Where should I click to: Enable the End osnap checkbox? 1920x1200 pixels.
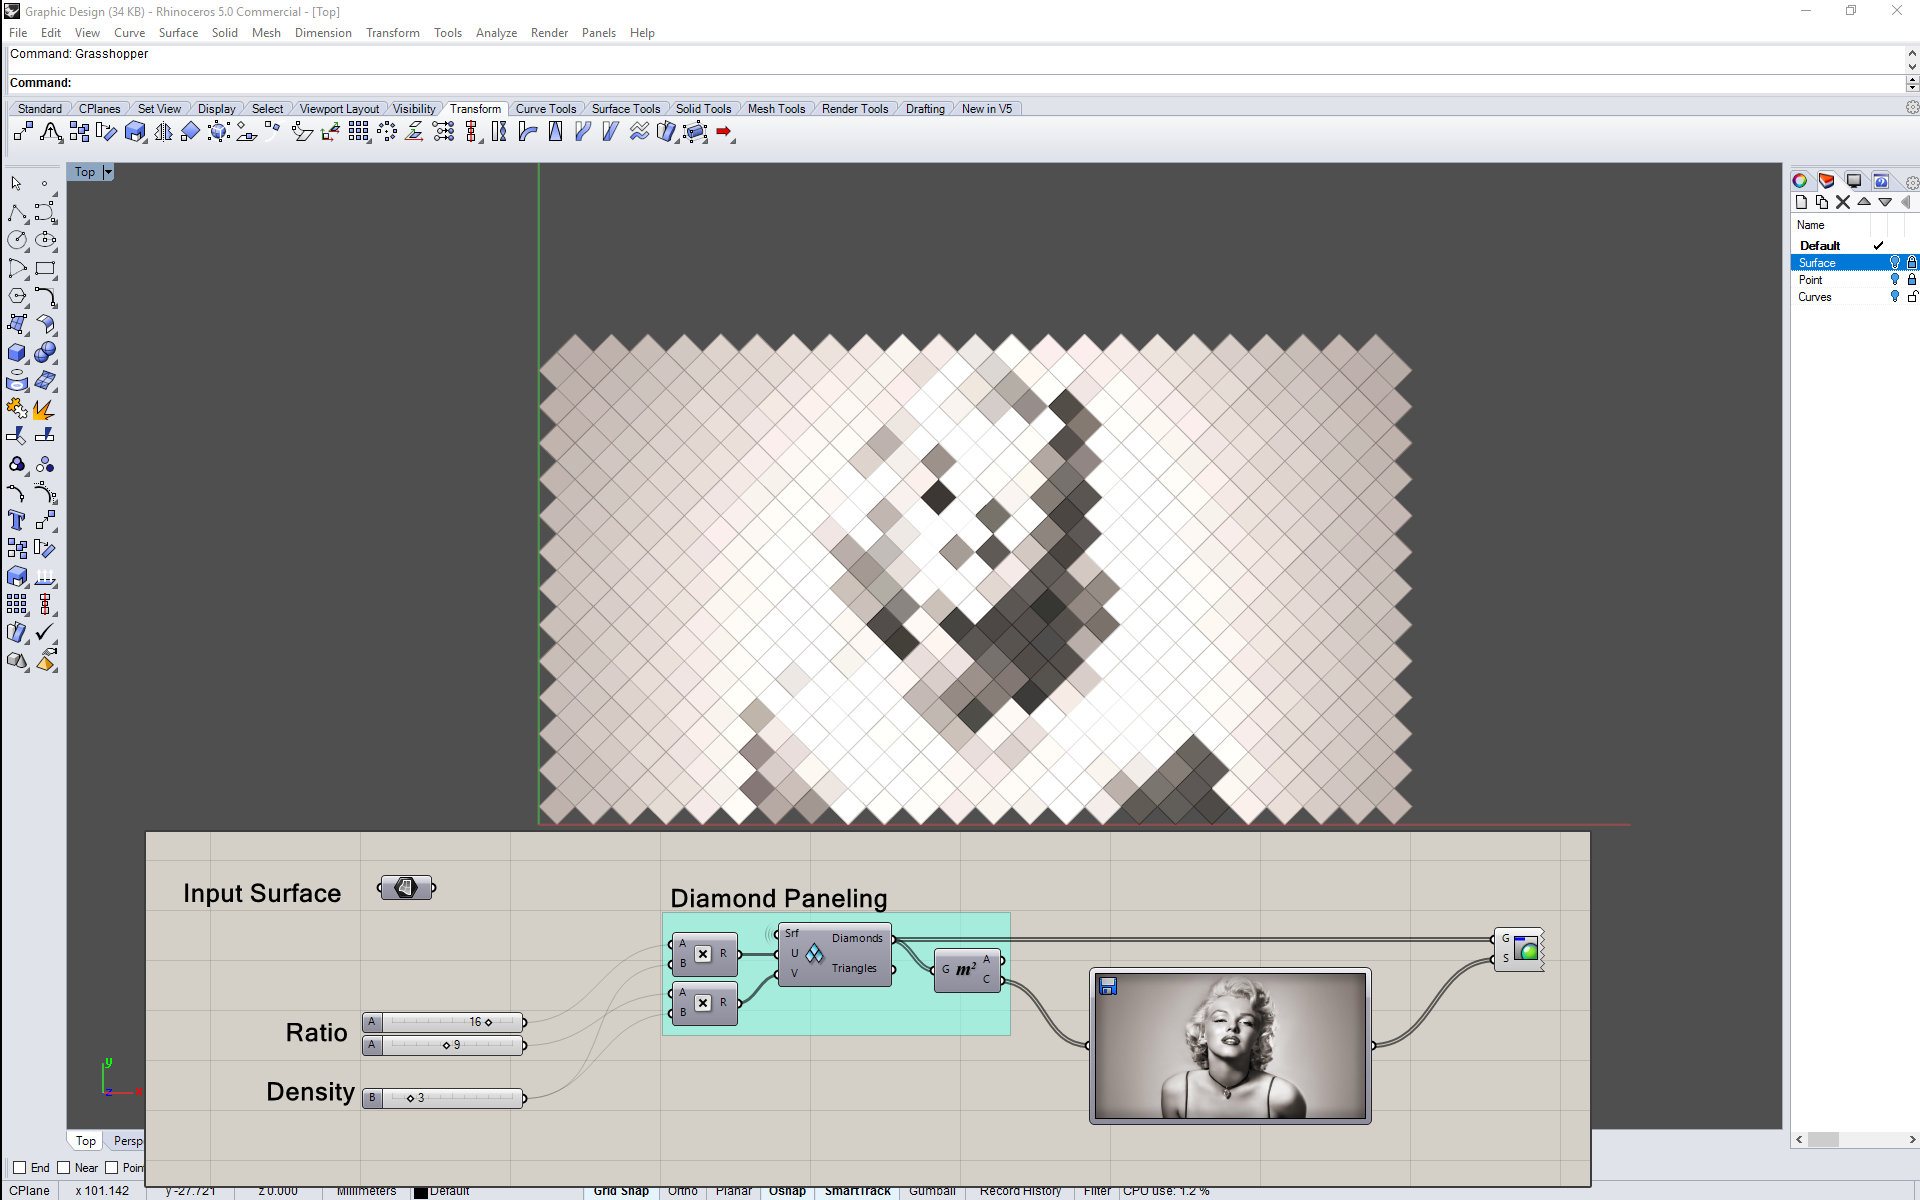[x=19, y=1167]
